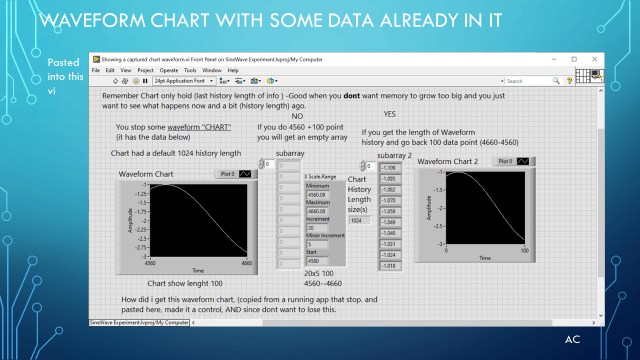Open the Window menu
The height and width of the screenshot is (360, 640).
coord(212,70)
